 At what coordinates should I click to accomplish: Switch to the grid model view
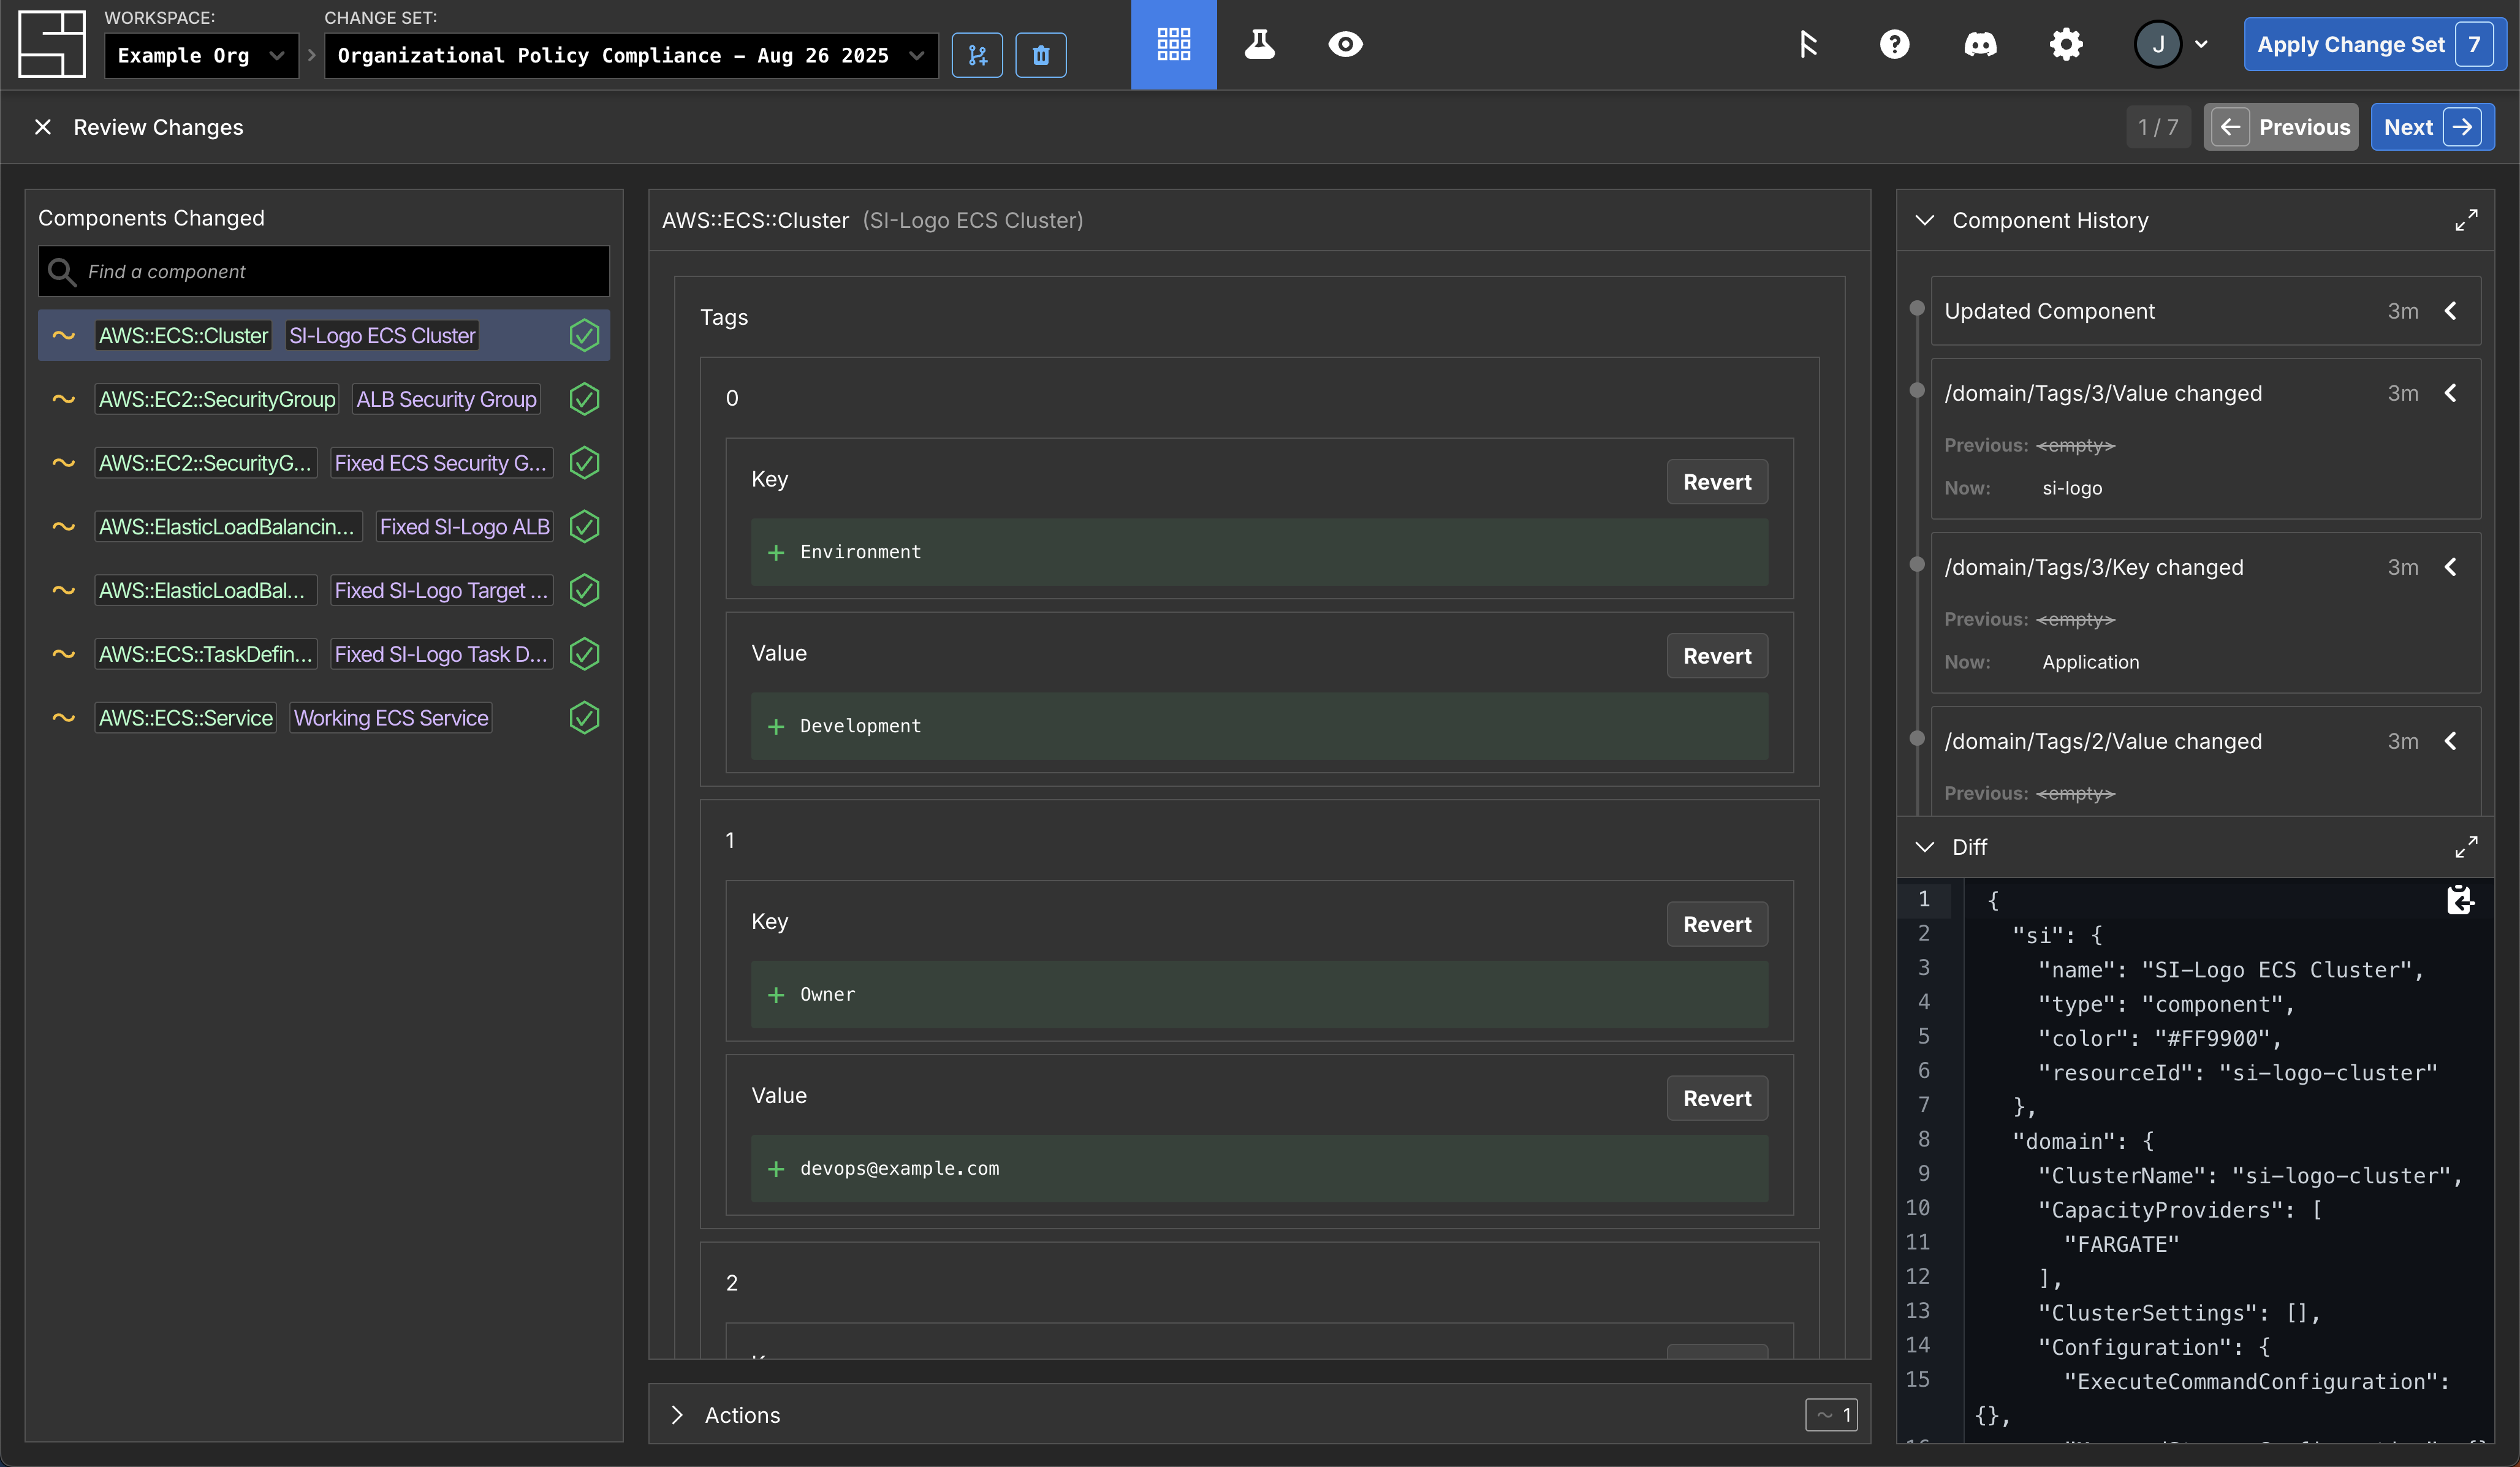[1174, 44]
